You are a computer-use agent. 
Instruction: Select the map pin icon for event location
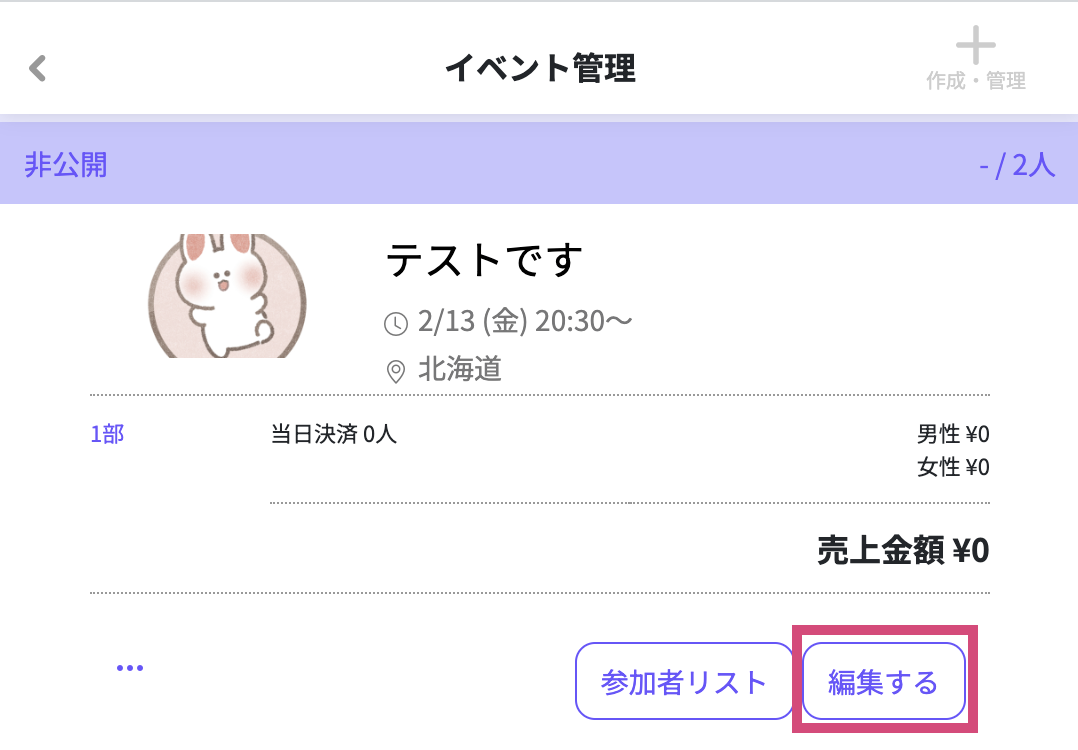[394, 370]
